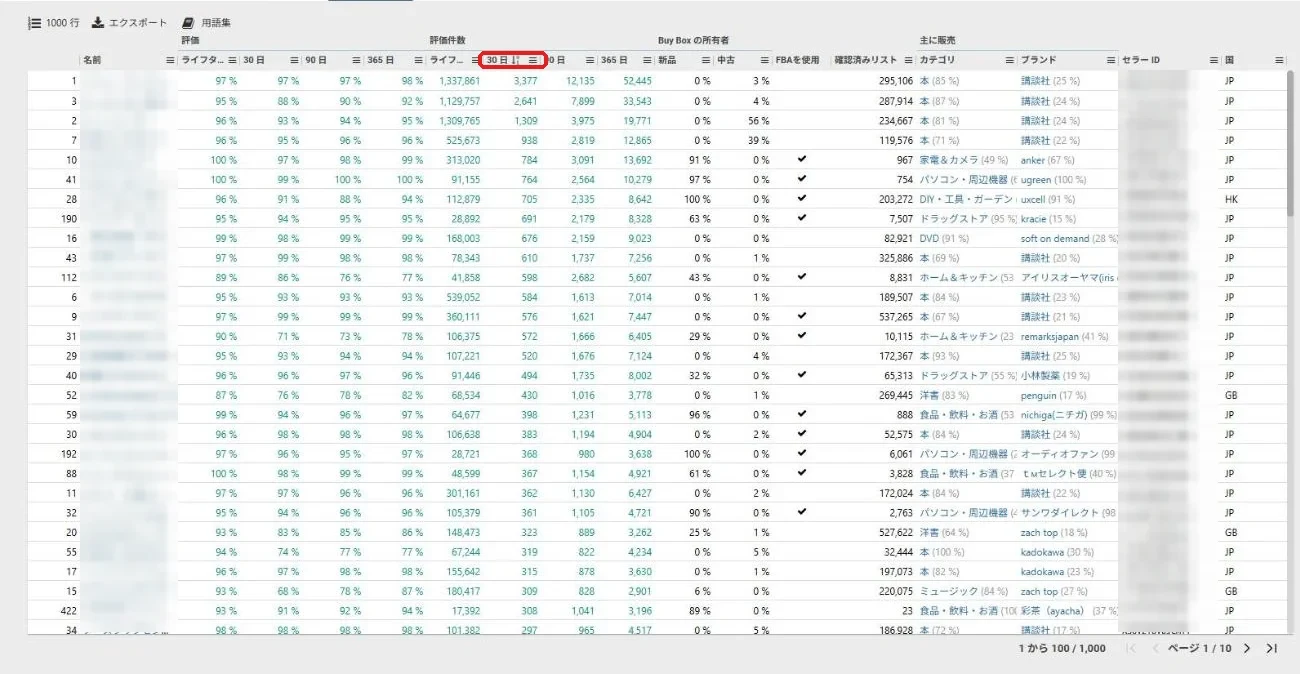Open the ブランド column menu icon
1300x674 pixels.
(1111, 60)
